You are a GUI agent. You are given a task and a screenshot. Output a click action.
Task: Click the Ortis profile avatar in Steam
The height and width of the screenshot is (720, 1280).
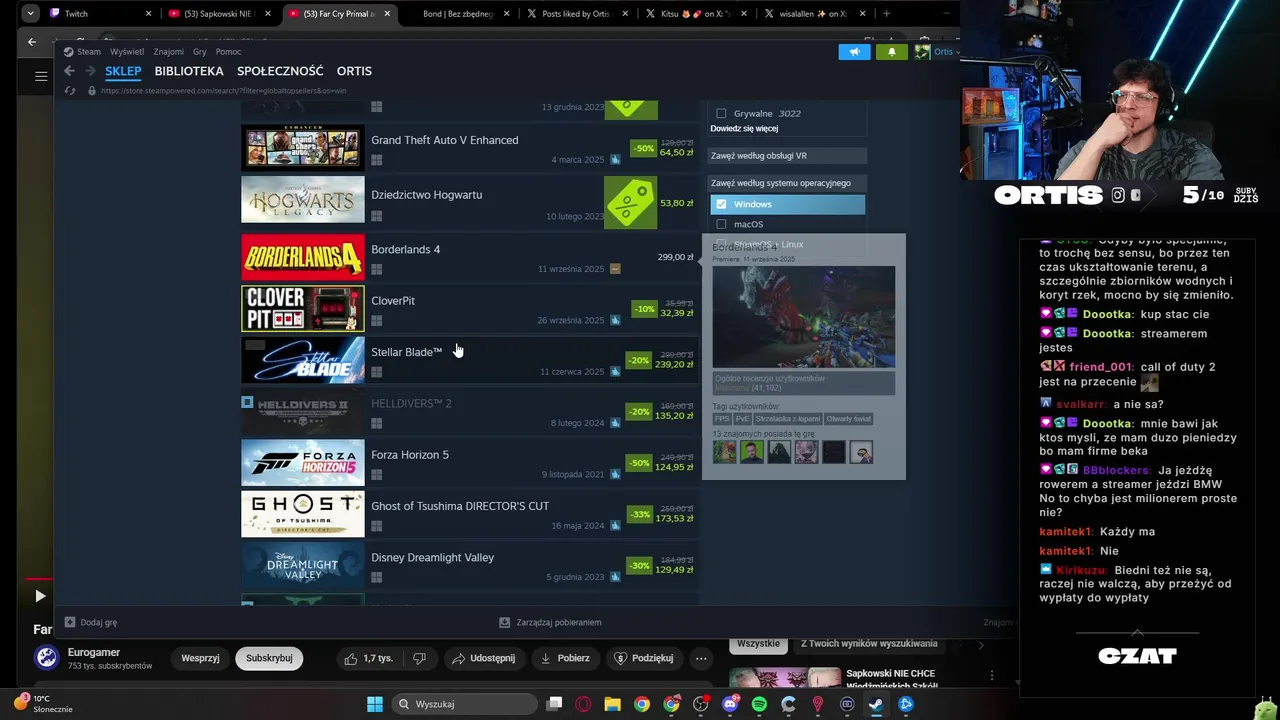922,52
